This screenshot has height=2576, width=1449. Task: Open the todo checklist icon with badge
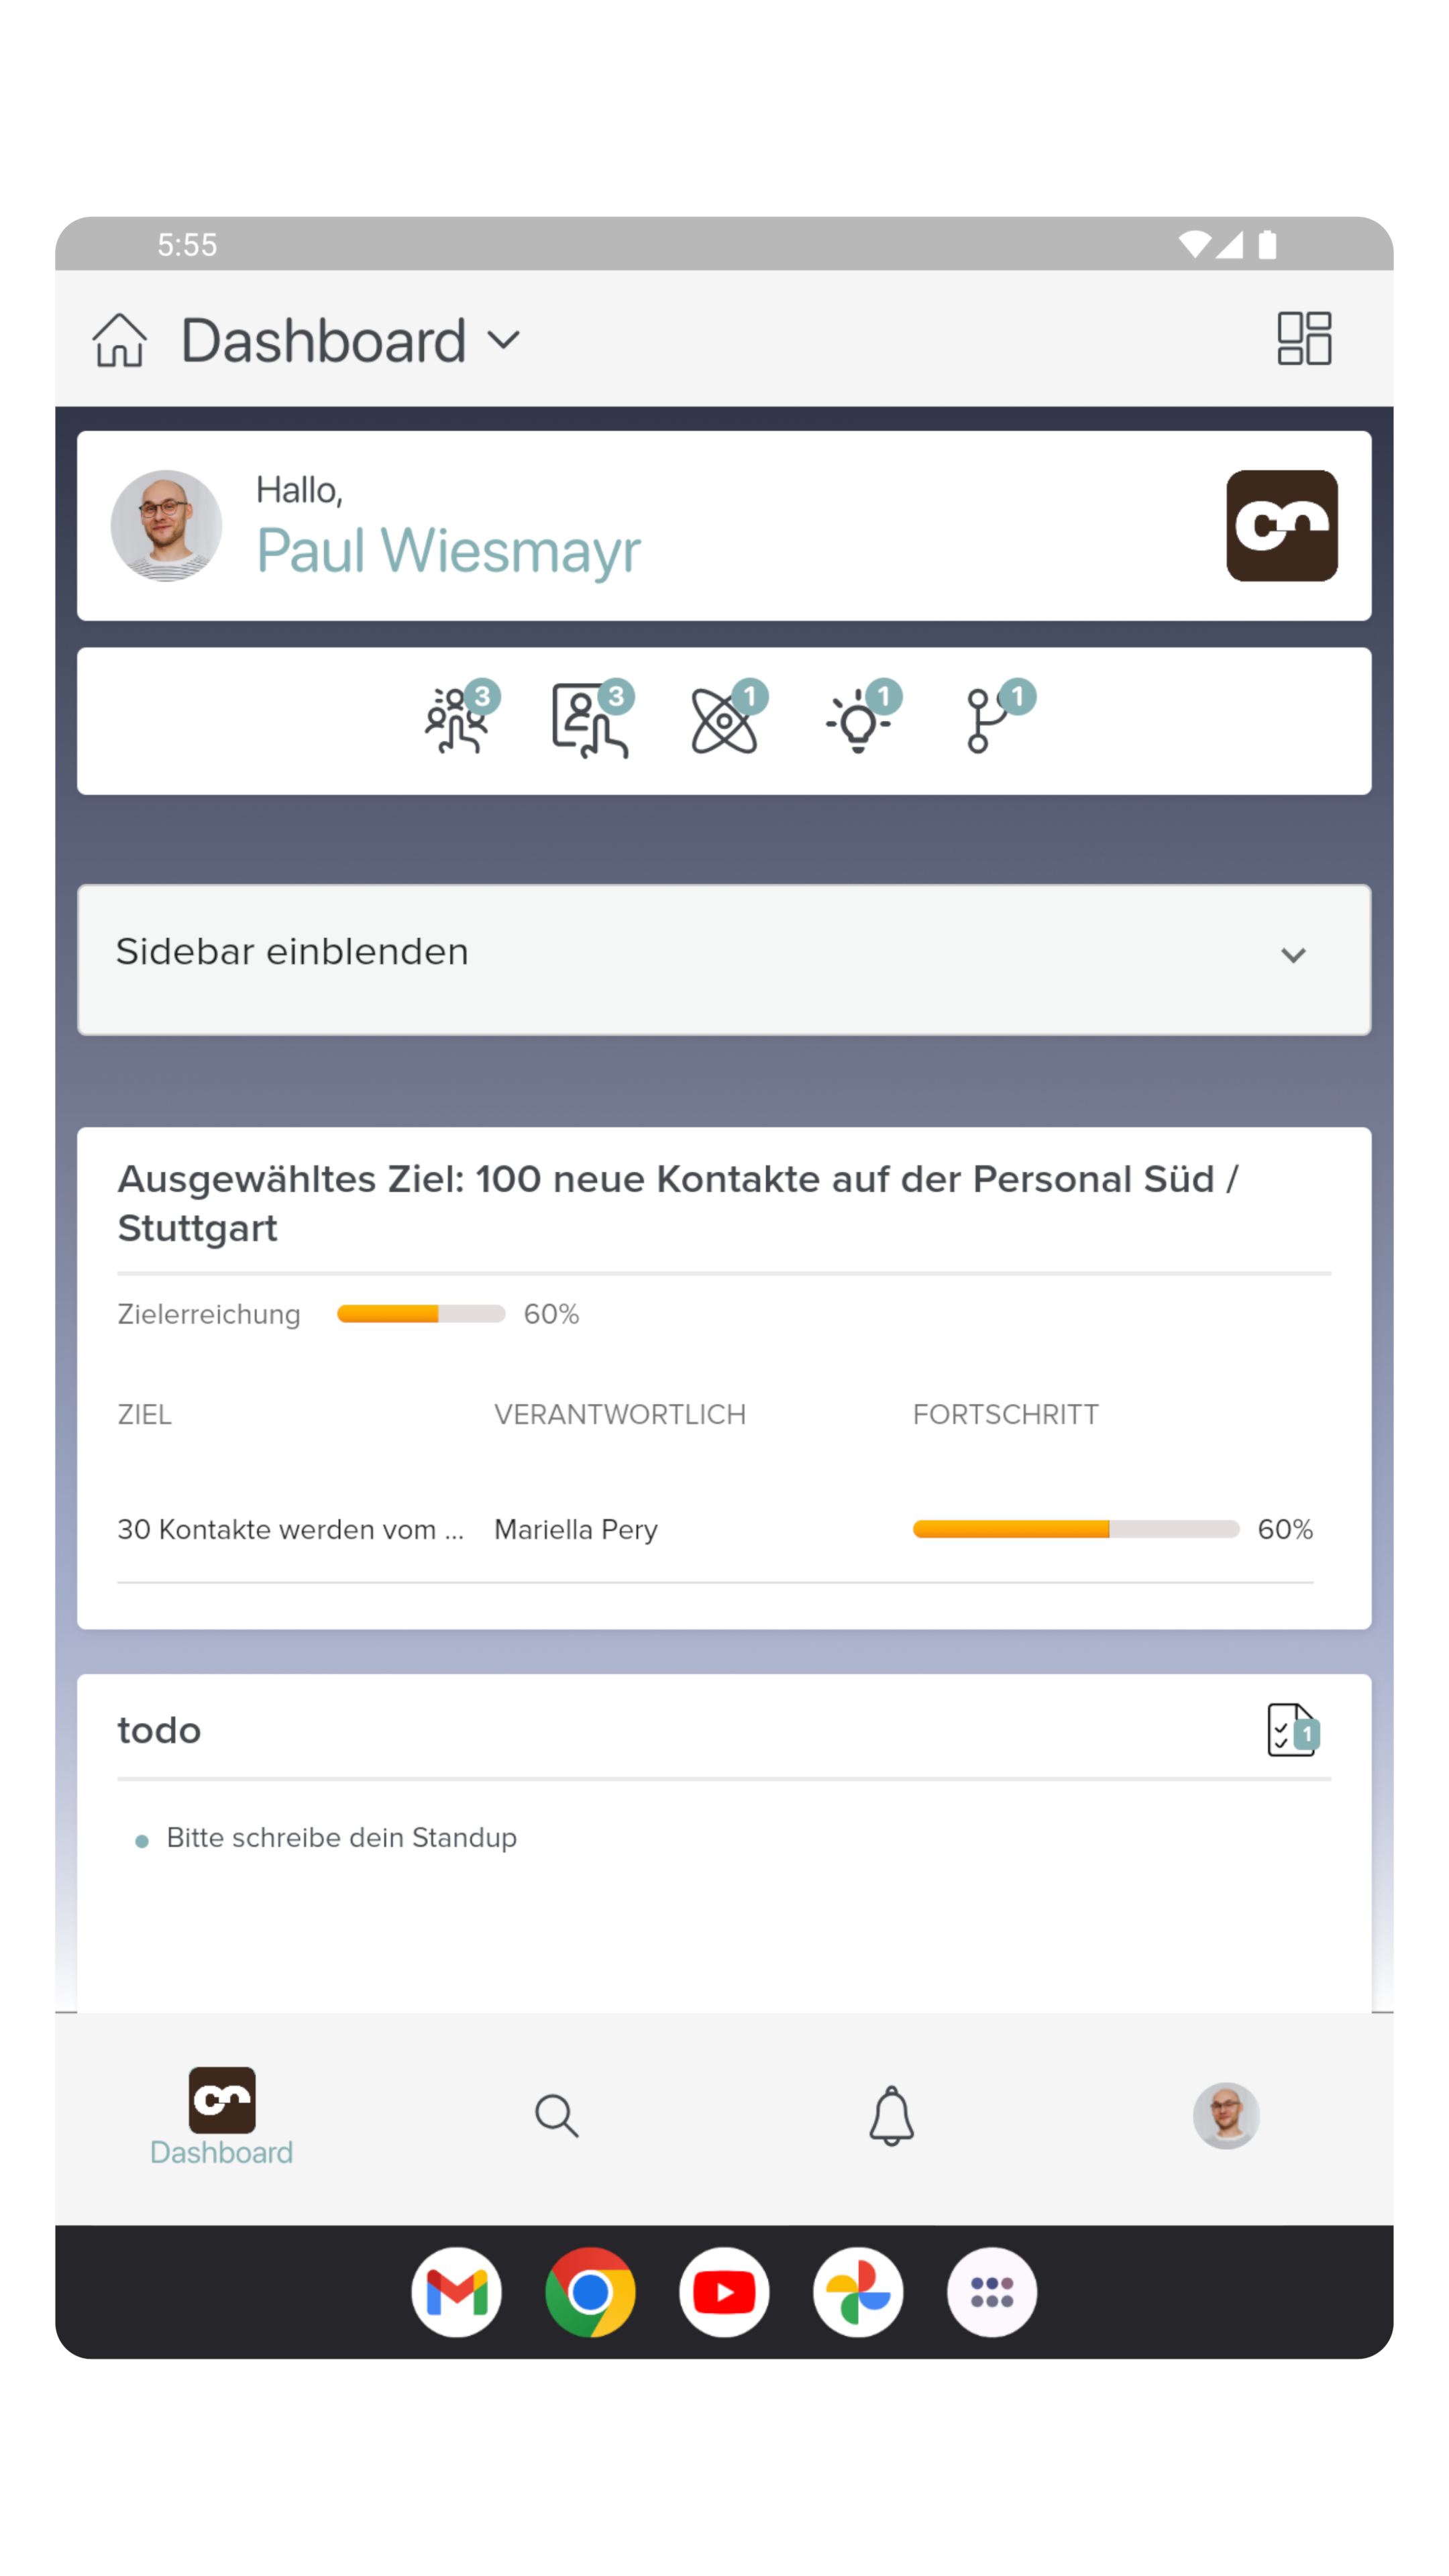tap(1293, 1730)
